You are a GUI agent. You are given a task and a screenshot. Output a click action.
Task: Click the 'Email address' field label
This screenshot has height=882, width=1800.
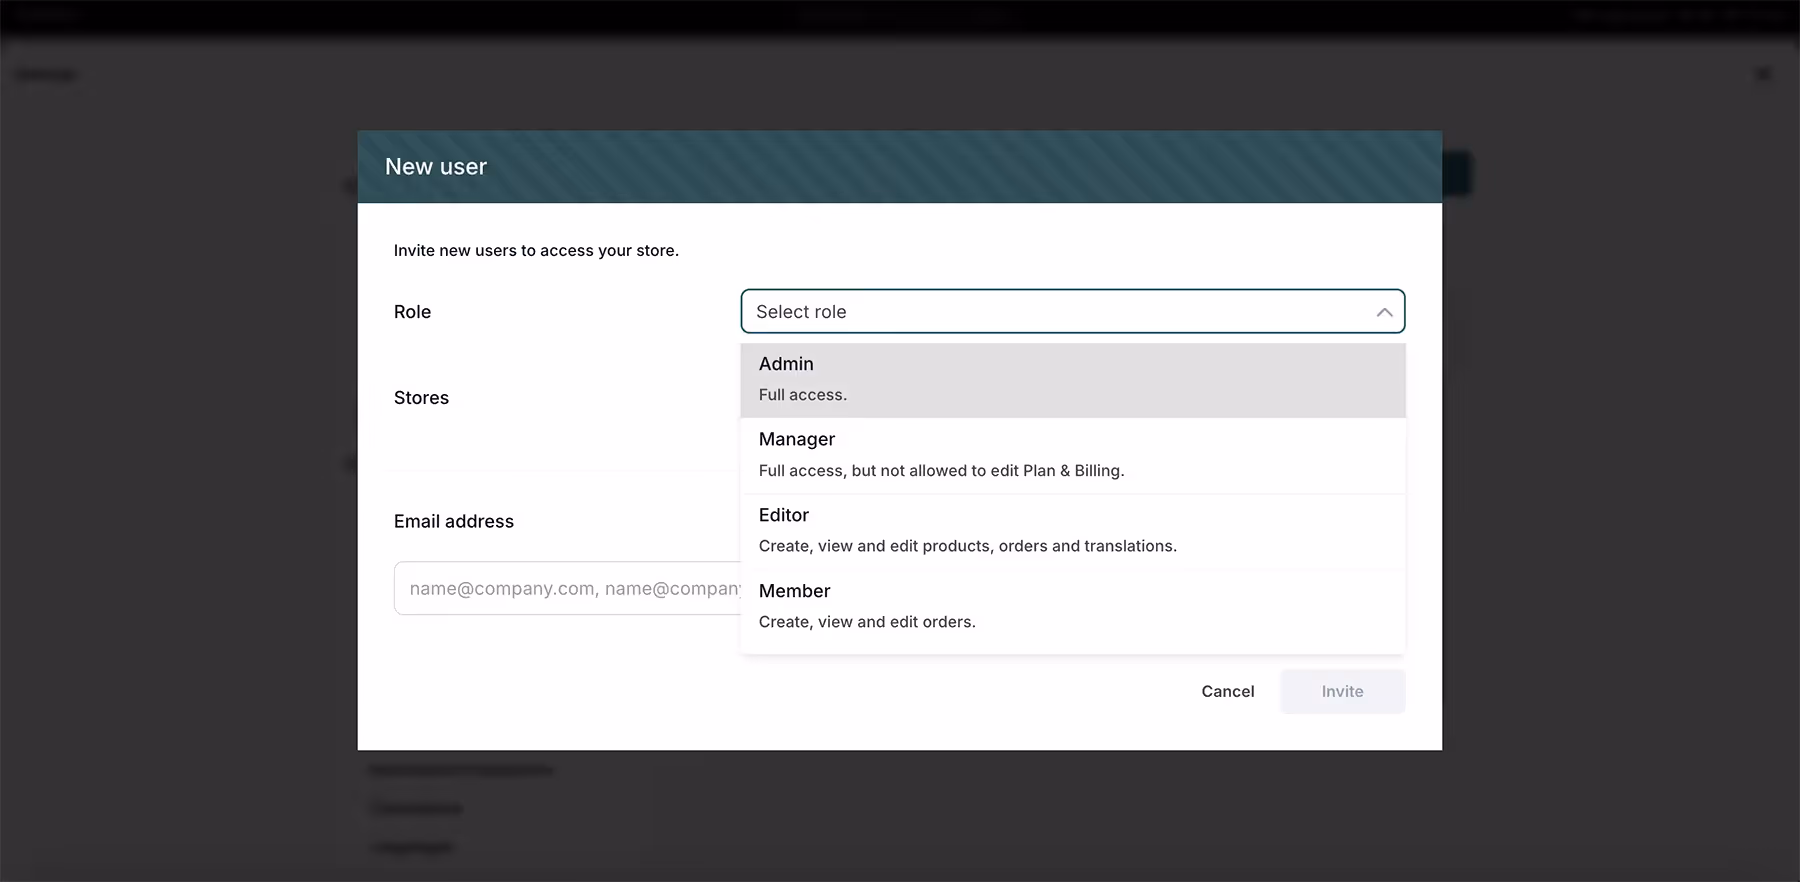coord(454,521)
